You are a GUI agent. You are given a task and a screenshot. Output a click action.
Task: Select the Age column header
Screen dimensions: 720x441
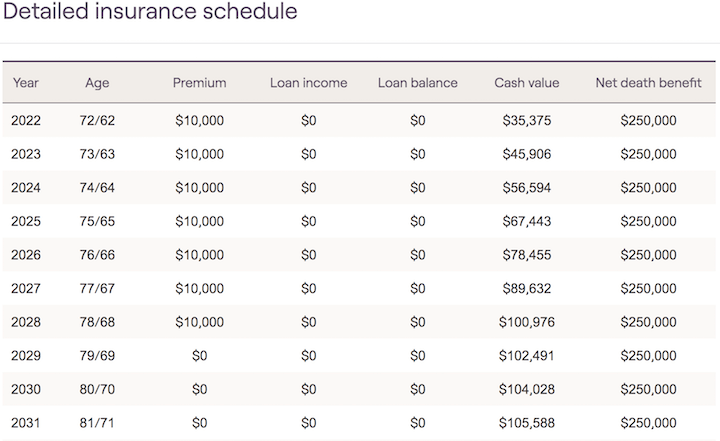[x=97, y=83]
